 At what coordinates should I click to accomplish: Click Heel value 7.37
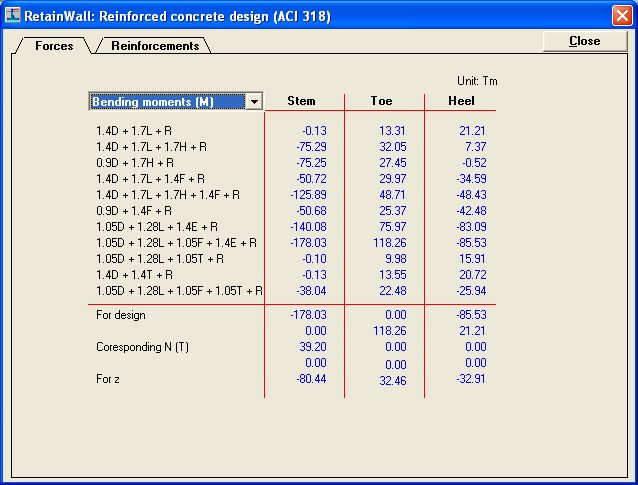[476, 146]
